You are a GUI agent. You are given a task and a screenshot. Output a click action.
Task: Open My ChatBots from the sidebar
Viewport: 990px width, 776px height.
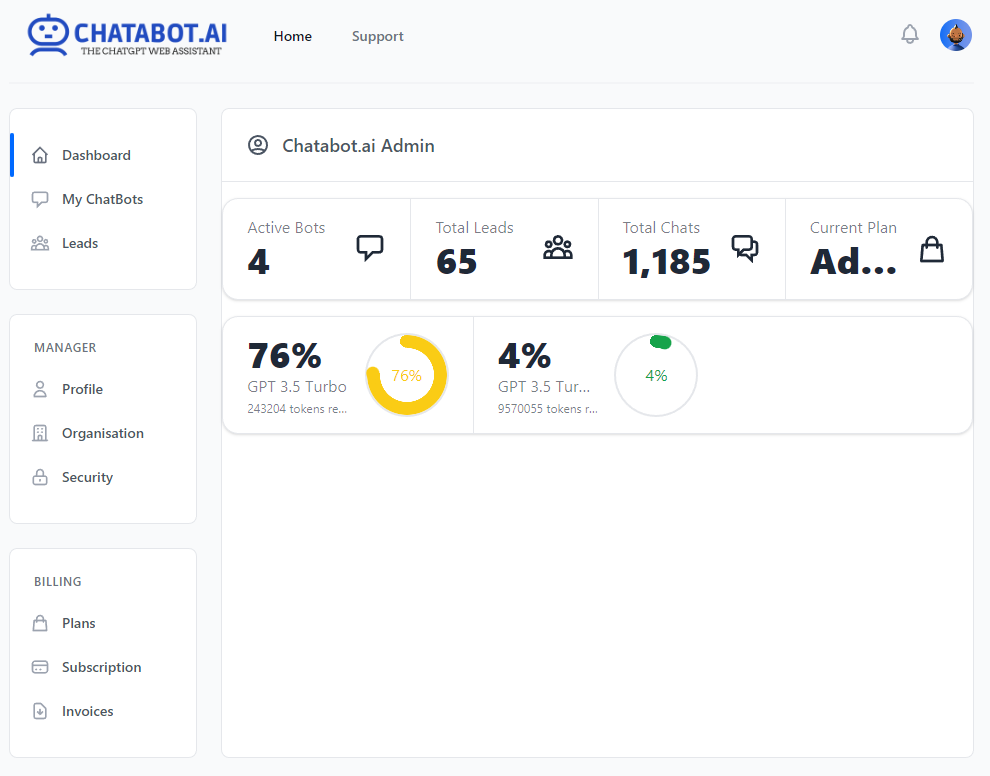click(102, 199)
